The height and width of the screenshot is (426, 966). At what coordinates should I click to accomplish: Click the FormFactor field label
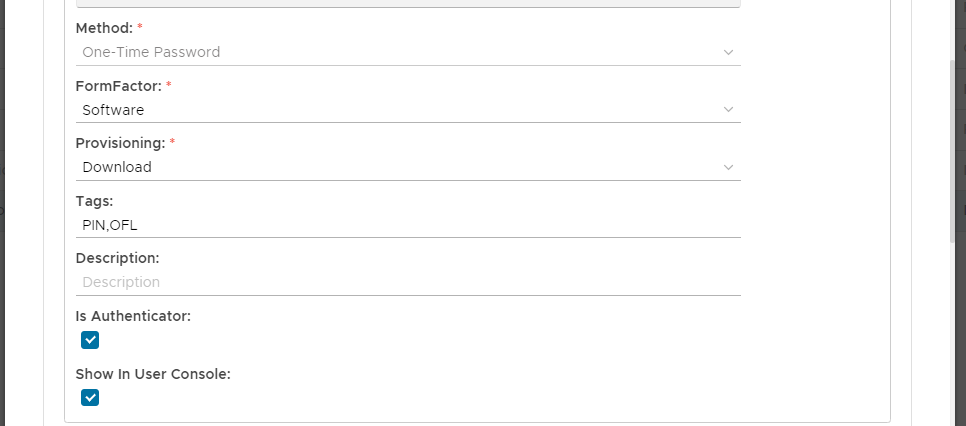pos(118,86)
